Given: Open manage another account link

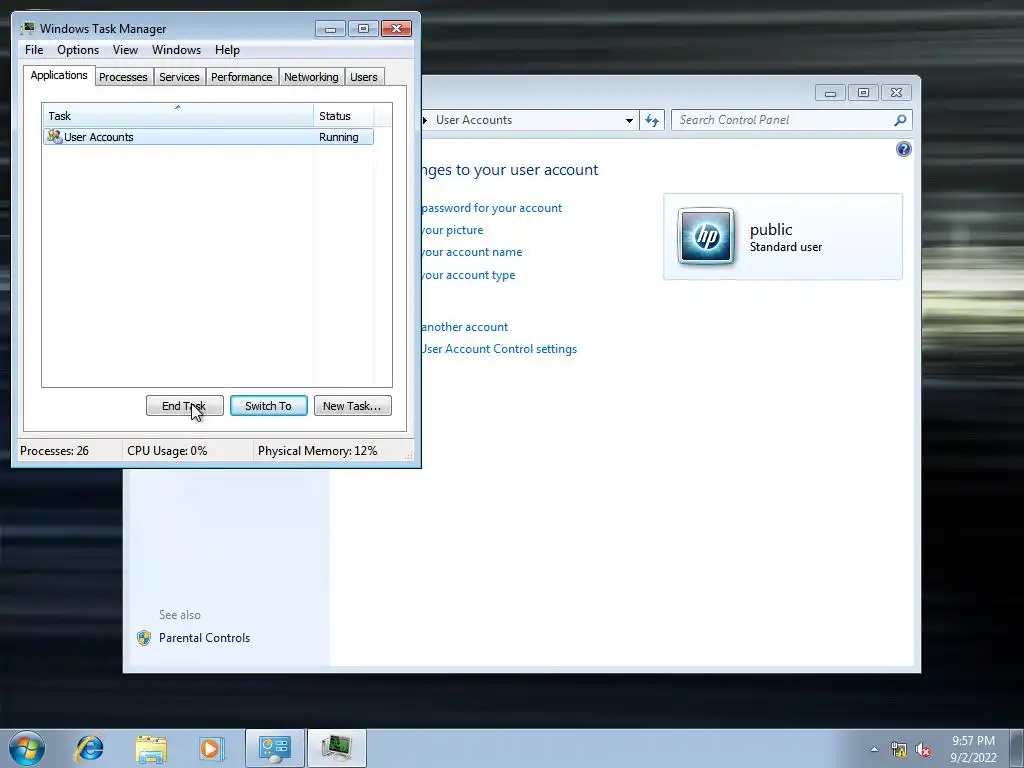Looking at the screenshot, I should click(x=465, y=327).
